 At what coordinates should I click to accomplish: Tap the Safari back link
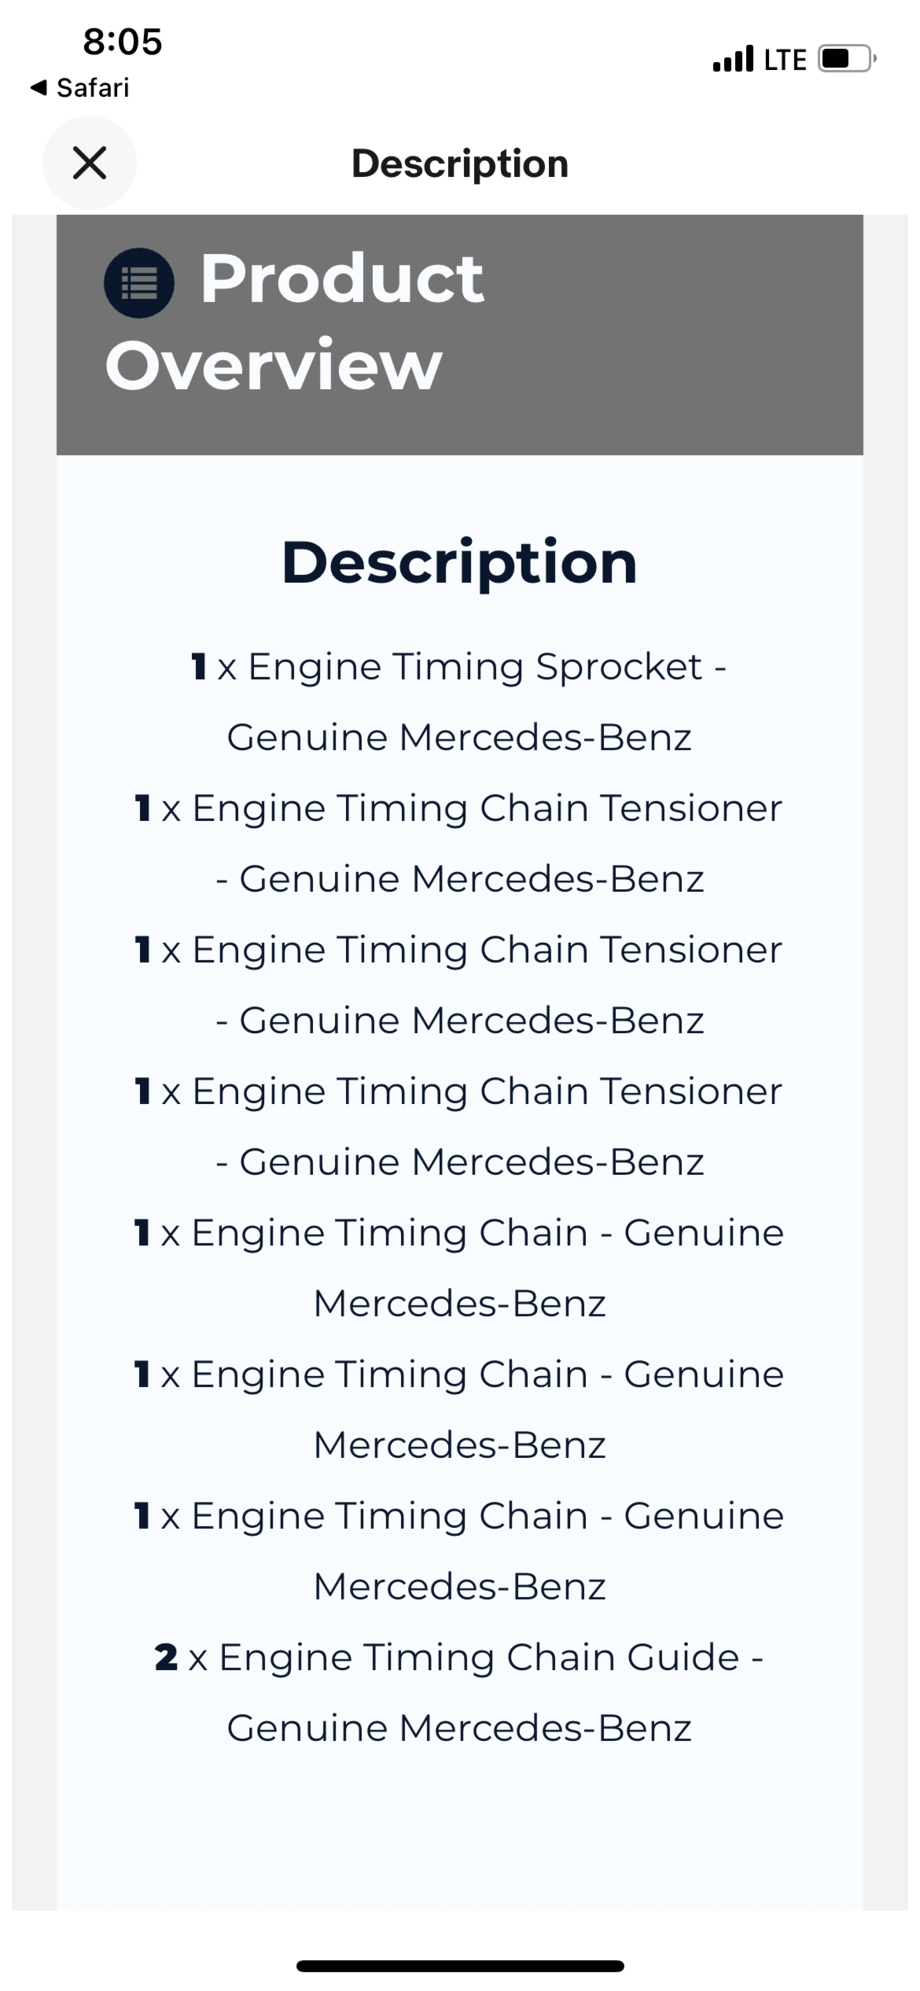pyautogui.click(x=92, y=88)
